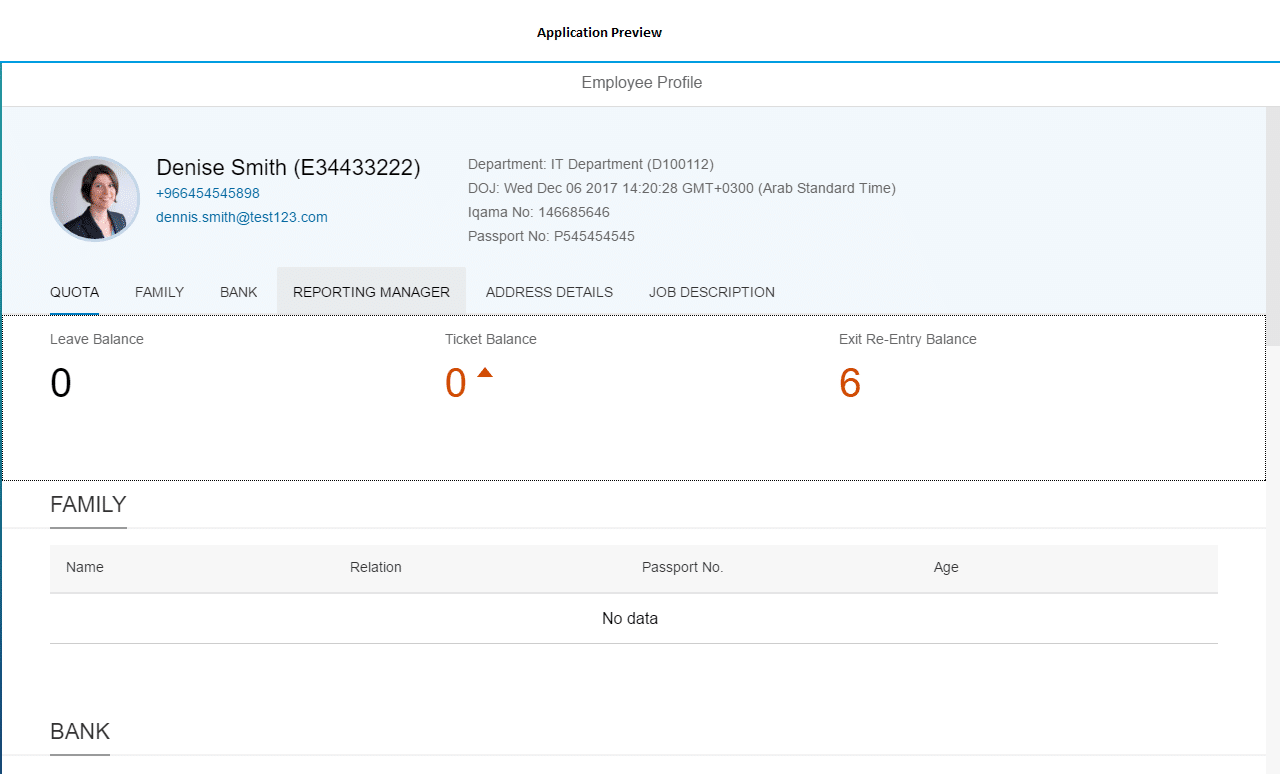
Task: Select the BANK tab
Action: [239, 292]
